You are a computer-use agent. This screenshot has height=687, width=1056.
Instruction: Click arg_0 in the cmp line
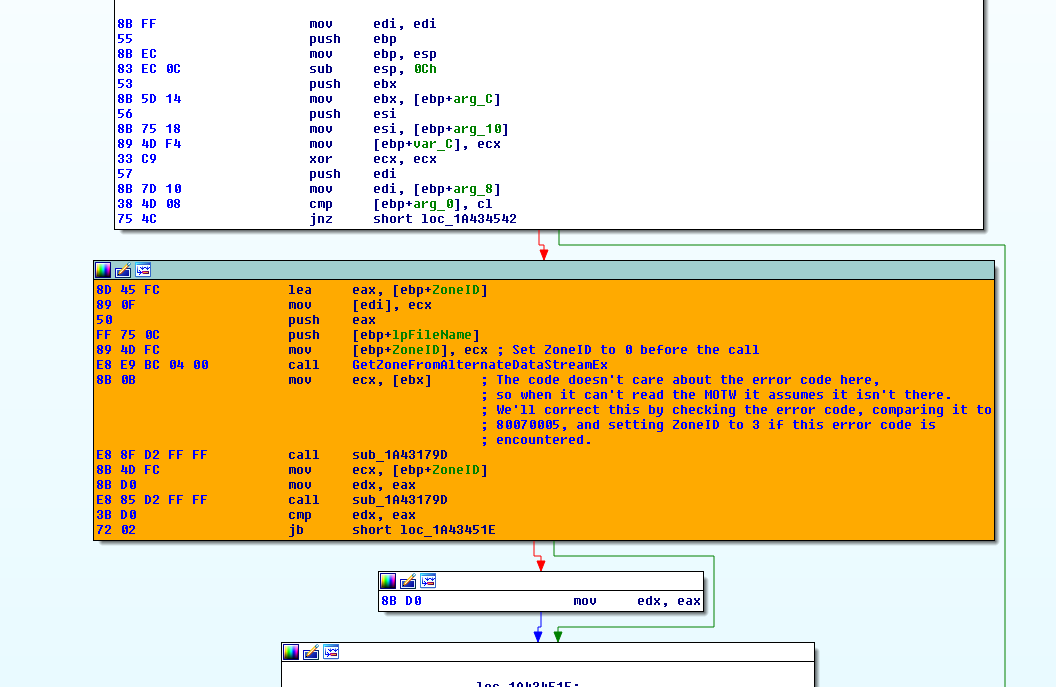click(x=434, y=204)
